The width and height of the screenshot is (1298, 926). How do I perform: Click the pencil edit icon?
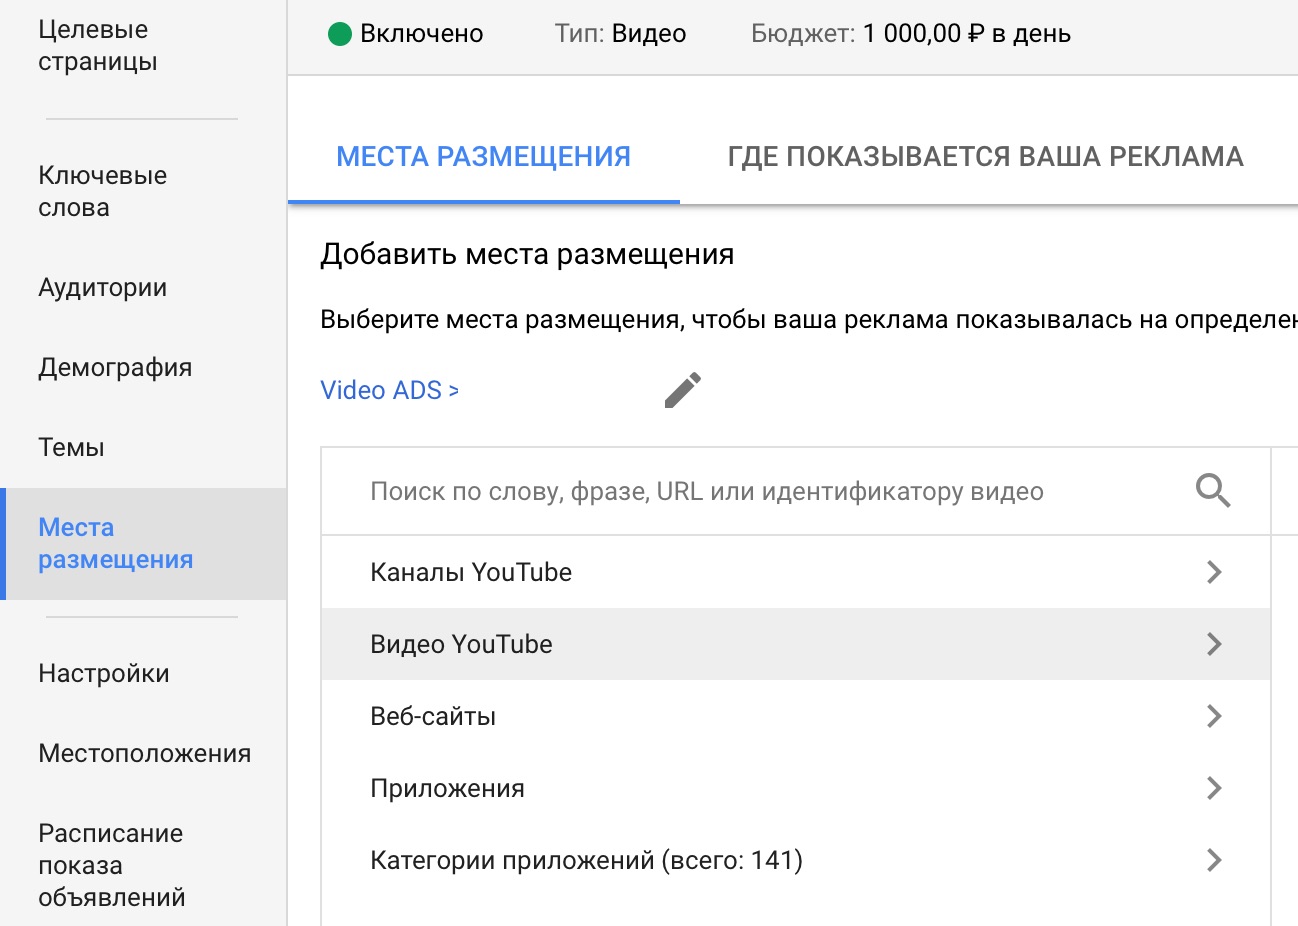[683, 390]
